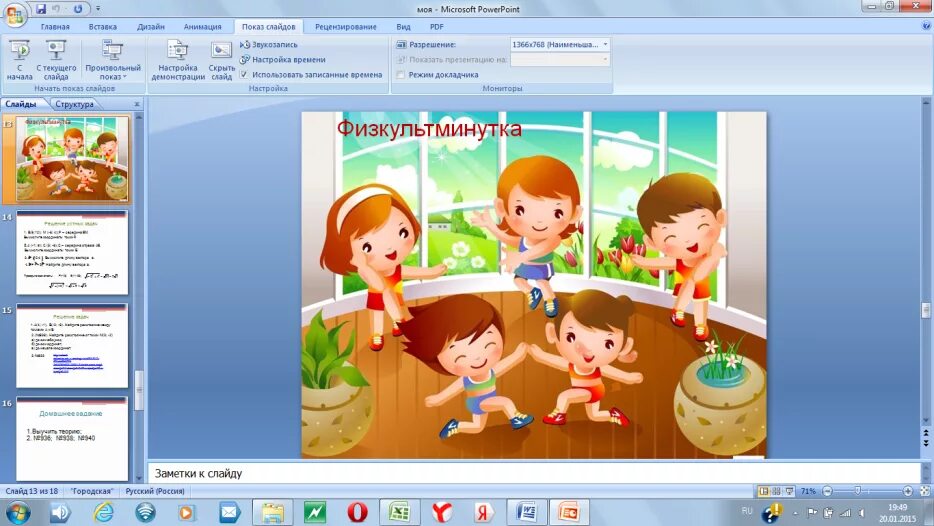Click thumbnail pane scrollbar handle
Viewport: 934px width, 526px height.
coord(139,390)
